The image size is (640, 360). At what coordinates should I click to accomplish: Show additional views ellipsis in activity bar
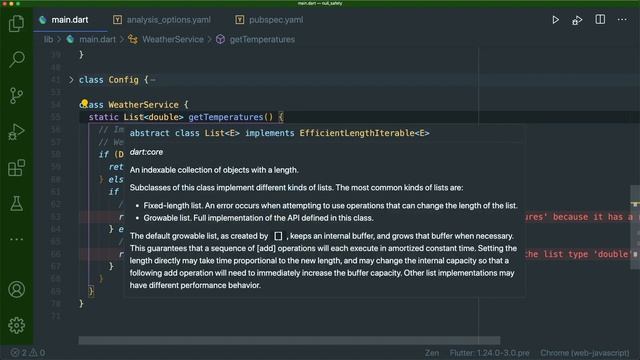[x=16, y=239]
